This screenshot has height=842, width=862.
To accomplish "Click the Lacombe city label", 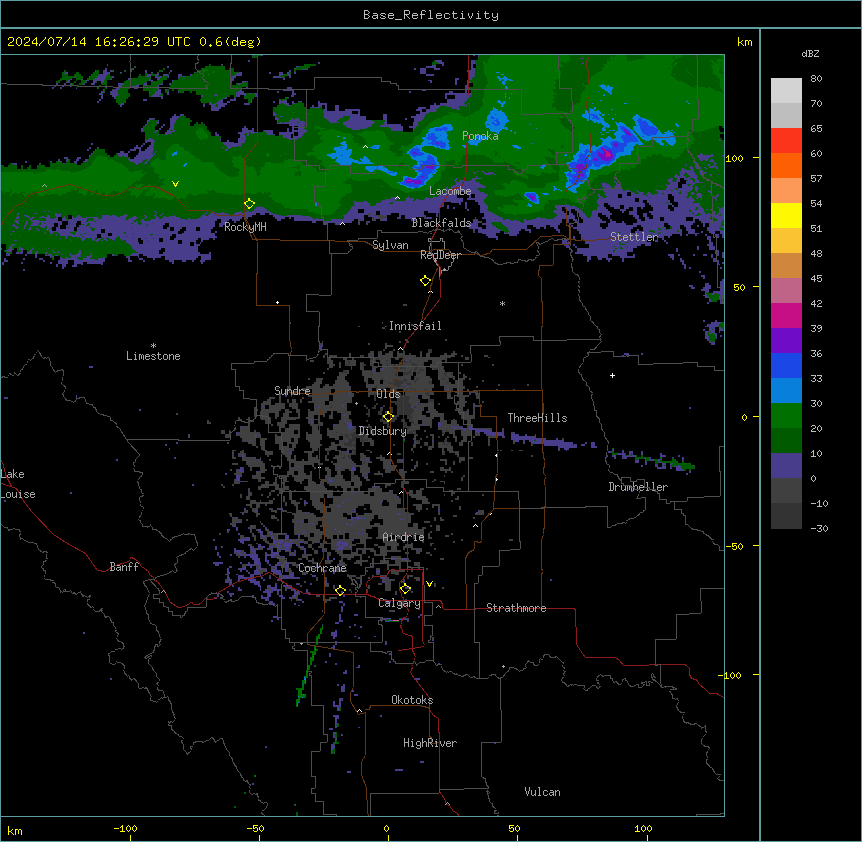I will (450, 191).
